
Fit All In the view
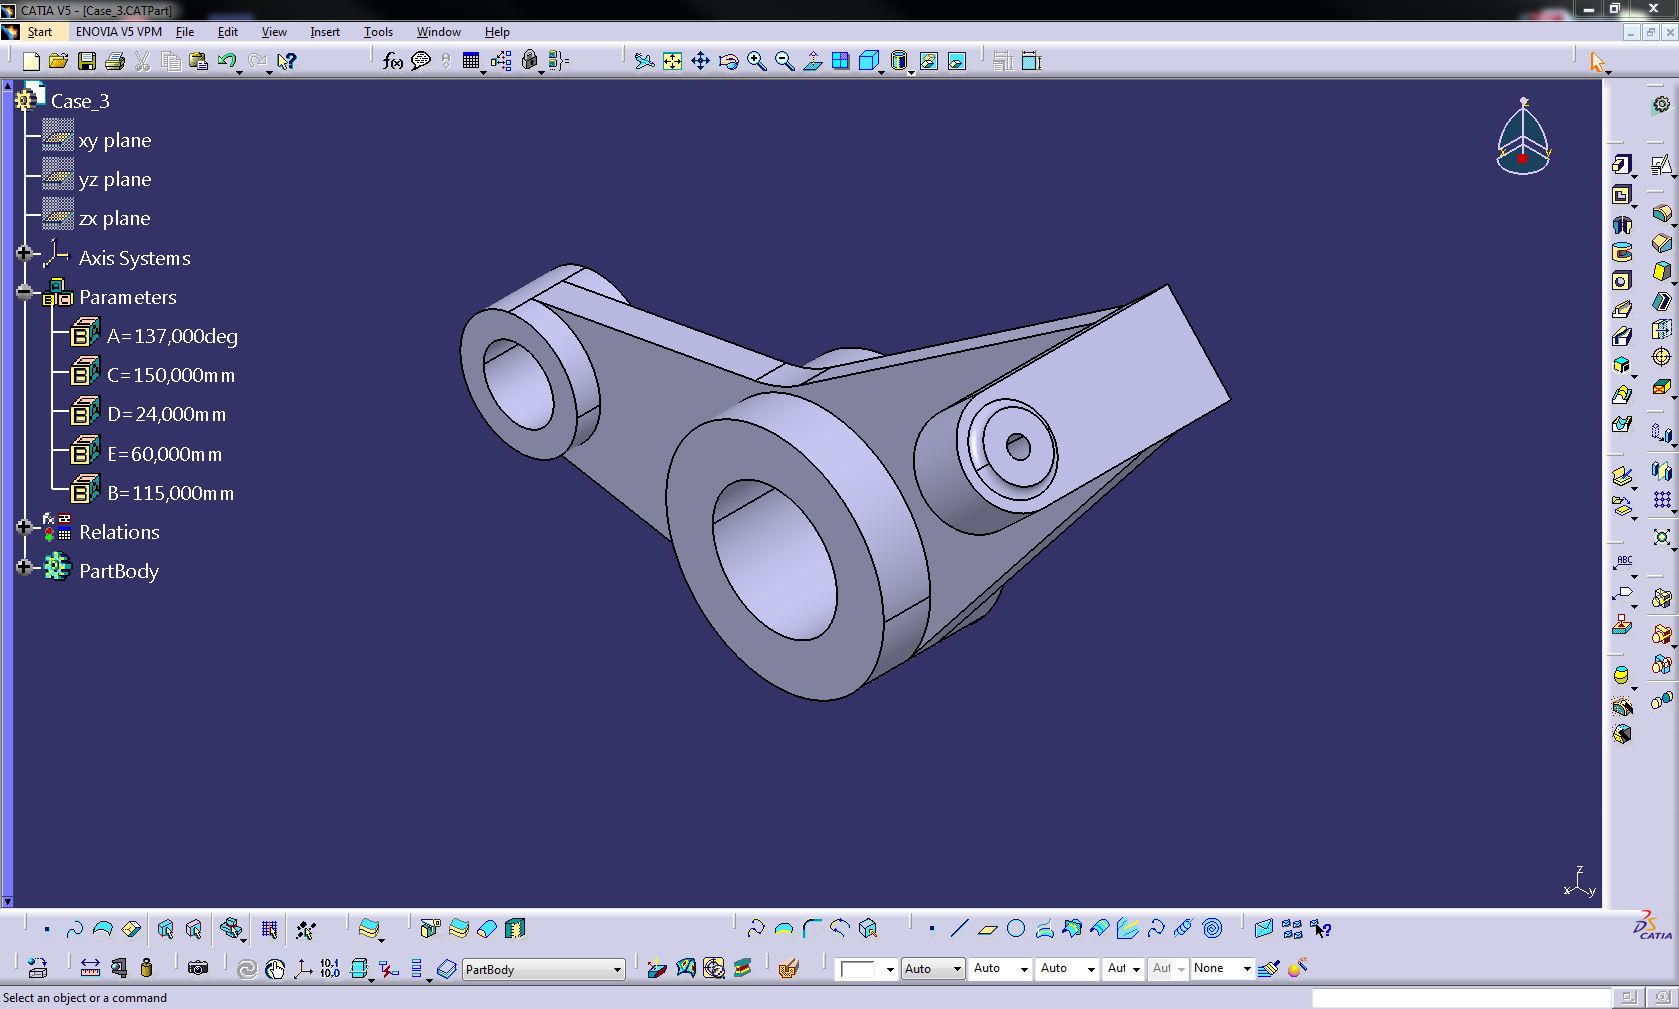click(x=673, y=62)
